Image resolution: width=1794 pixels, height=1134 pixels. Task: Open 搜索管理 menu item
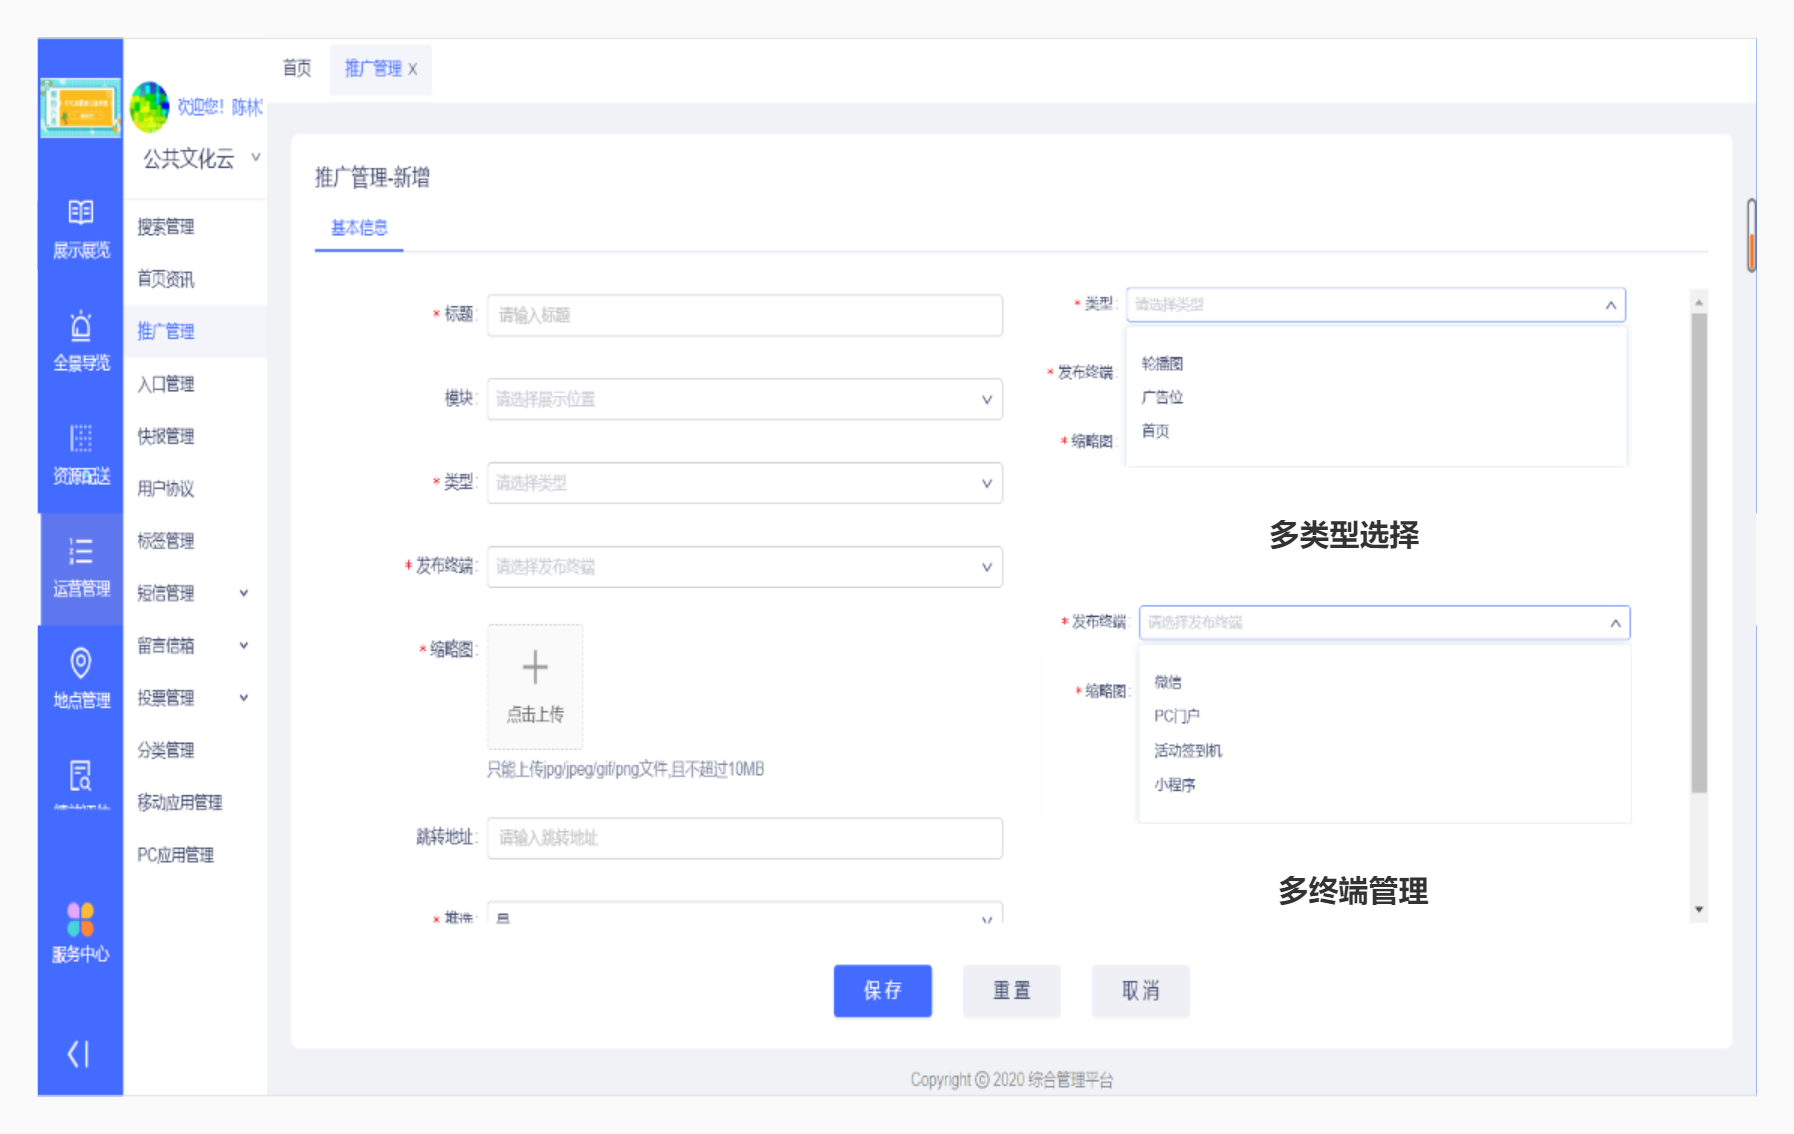166,227
